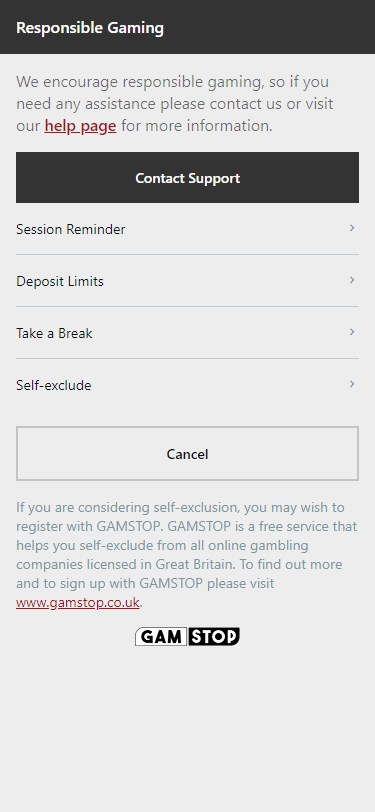Expand the Deposit Limits chevron arrow
This screenshot has height=812, width=375.
coord(352,280)
